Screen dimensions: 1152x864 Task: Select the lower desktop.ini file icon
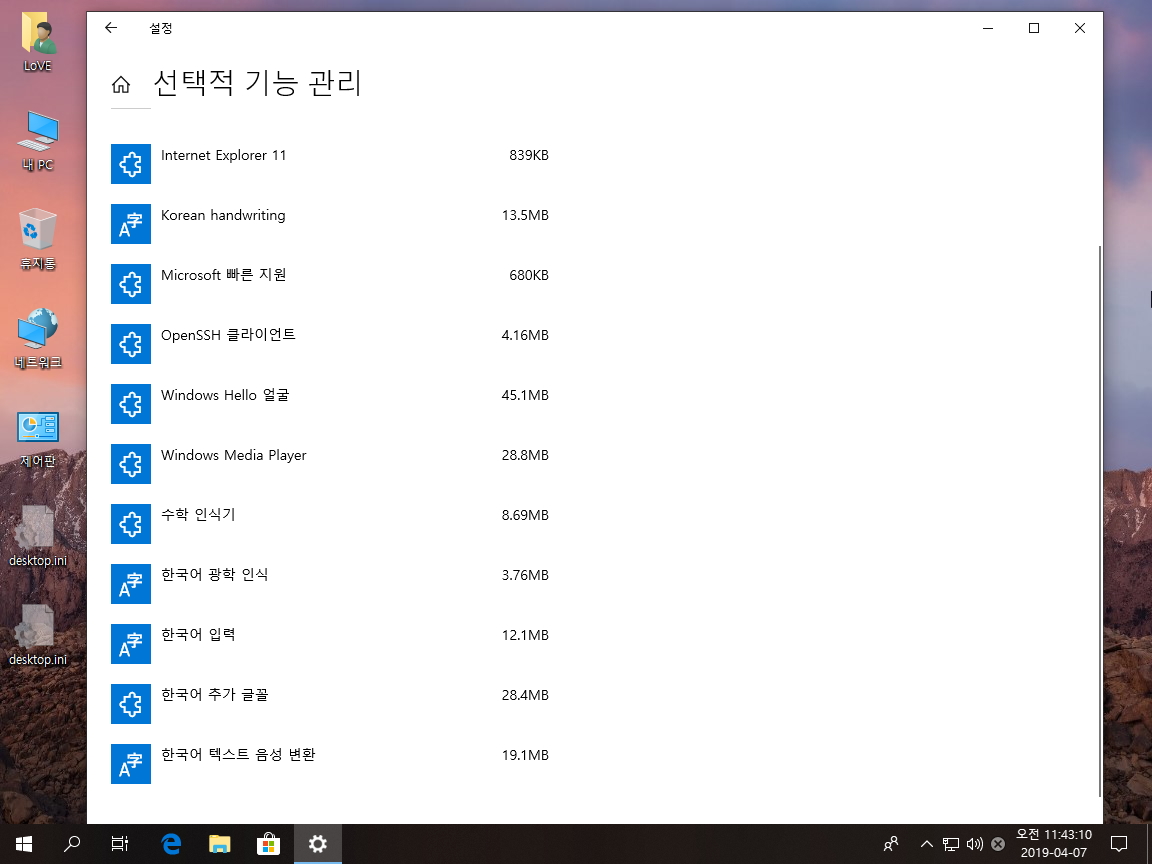37,636
